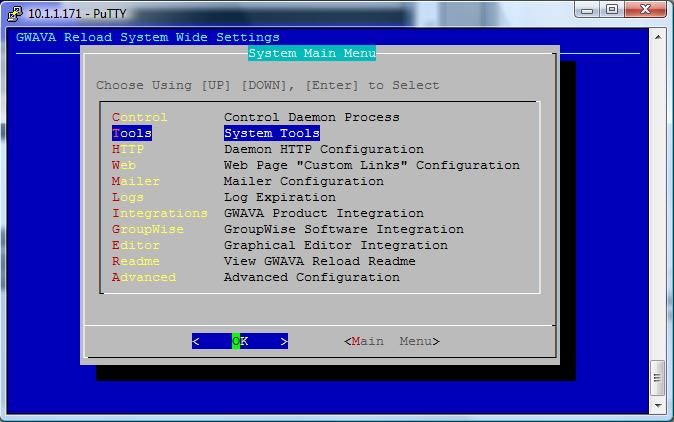674x422 pixels.
Task: Click 'Control Daemon Process' description
Action: point(312,117)
